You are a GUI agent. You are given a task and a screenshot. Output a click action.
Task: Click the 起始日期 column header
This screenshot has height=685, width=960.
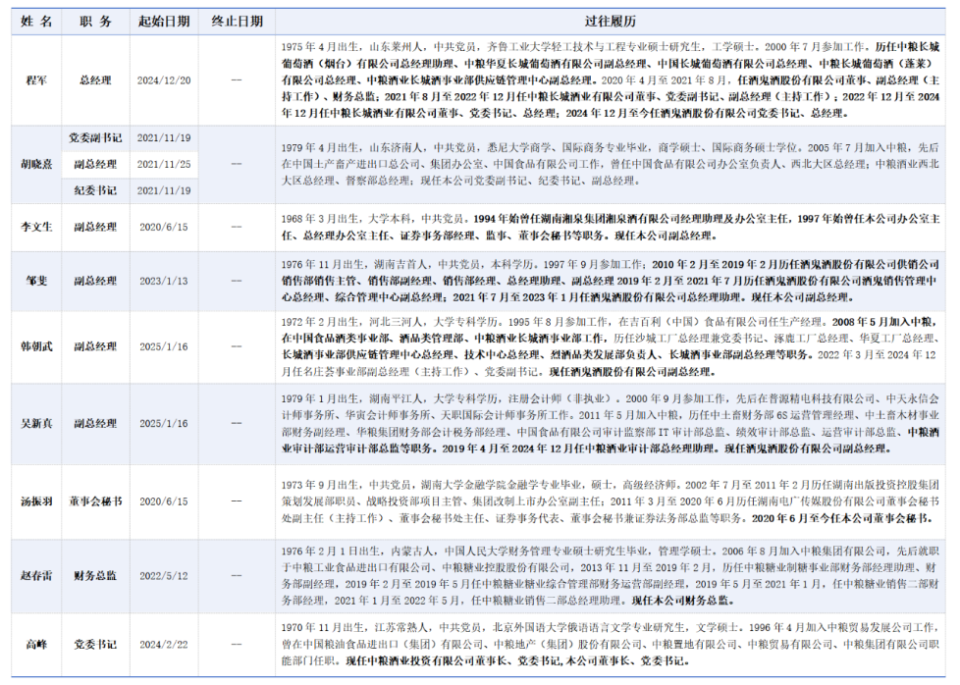click(163, 21)
